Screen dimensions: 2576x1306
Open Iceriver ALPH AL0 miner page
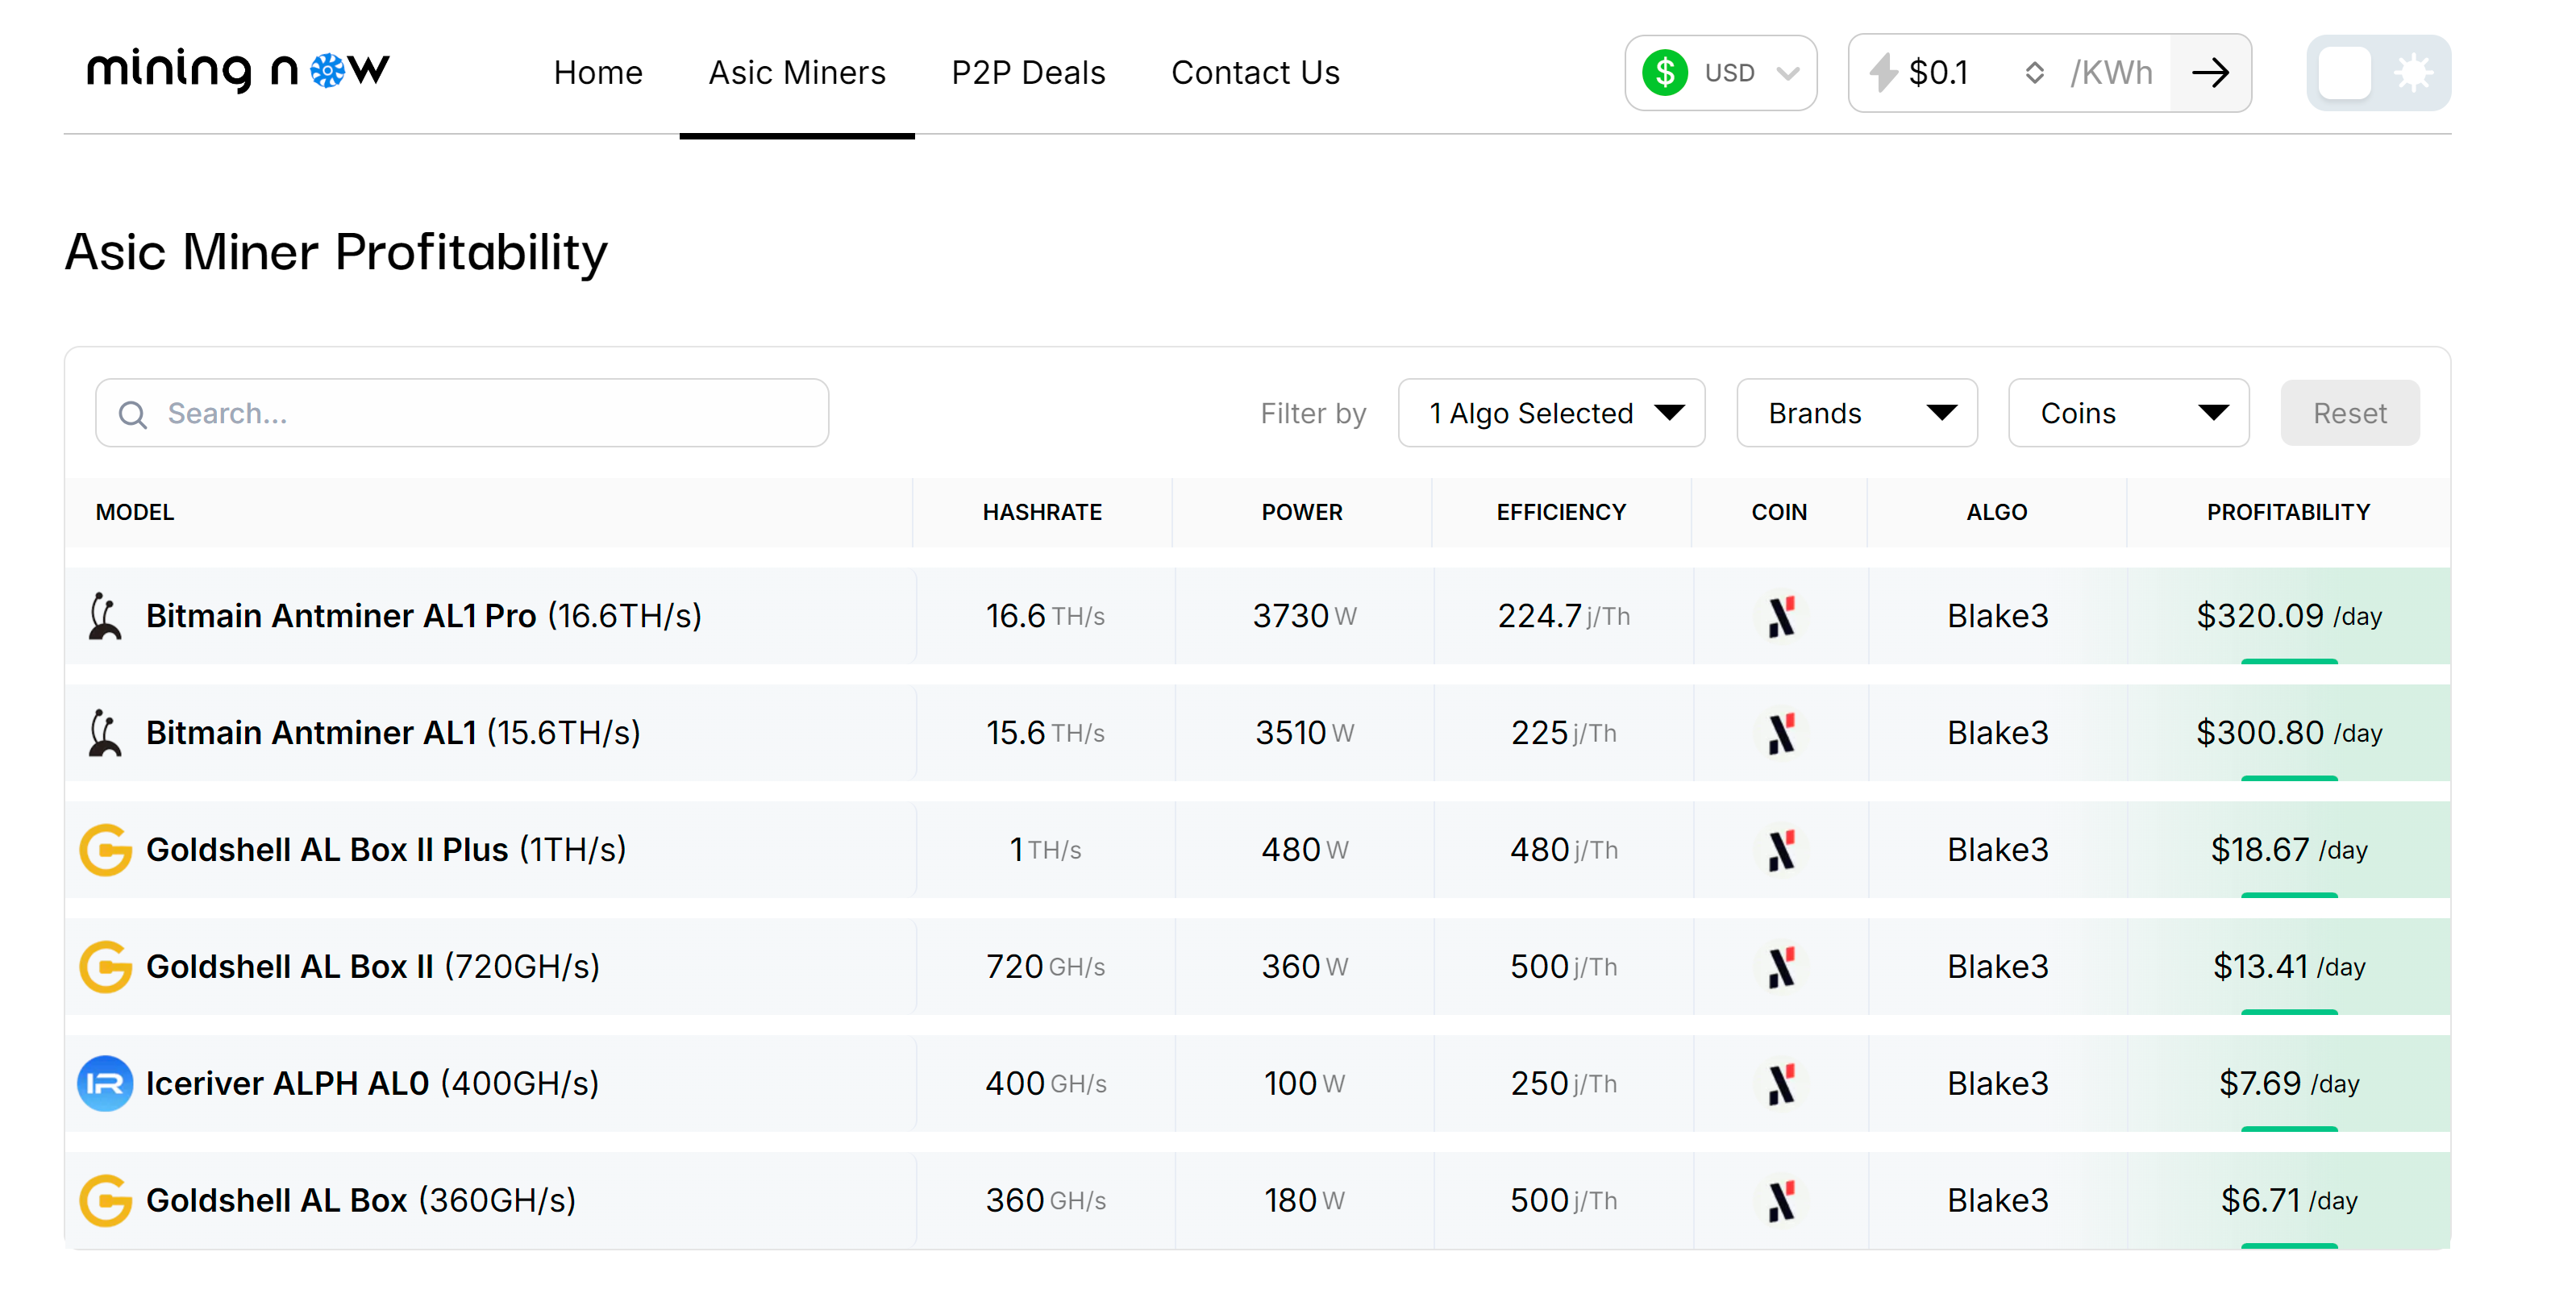[x=372, y=1084]
